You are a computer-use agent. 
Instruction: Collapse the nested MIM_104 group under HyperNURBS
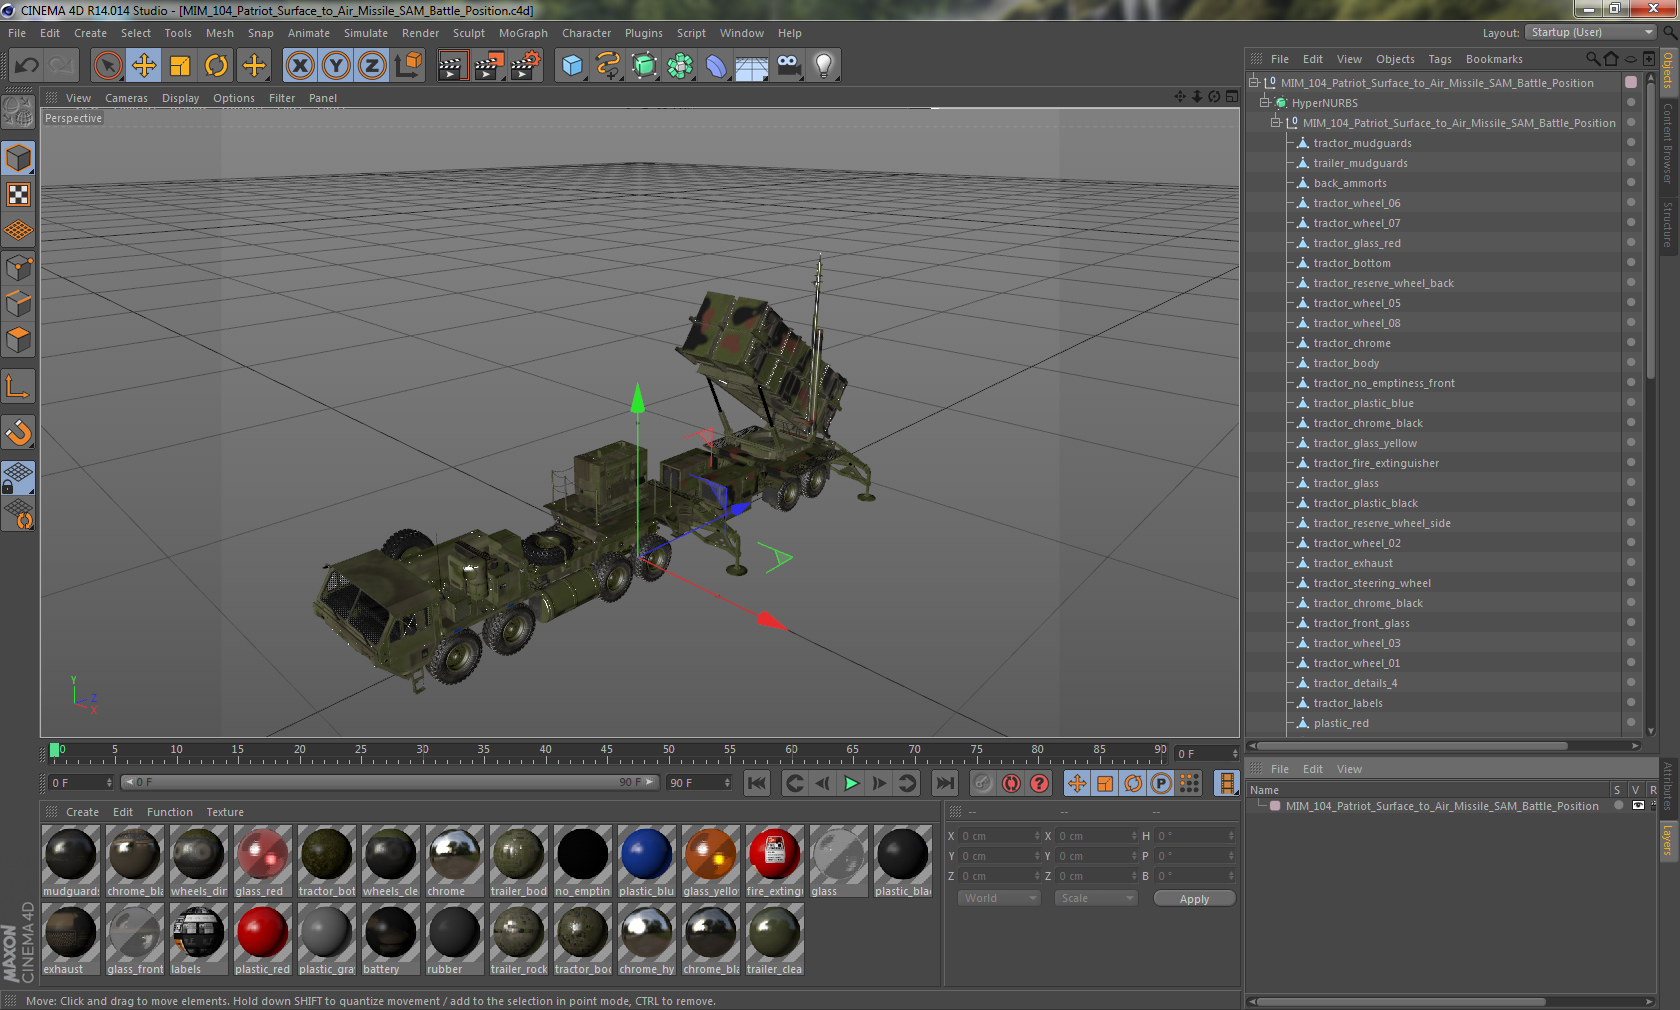pyautogui.click(x=1276, y=122)
